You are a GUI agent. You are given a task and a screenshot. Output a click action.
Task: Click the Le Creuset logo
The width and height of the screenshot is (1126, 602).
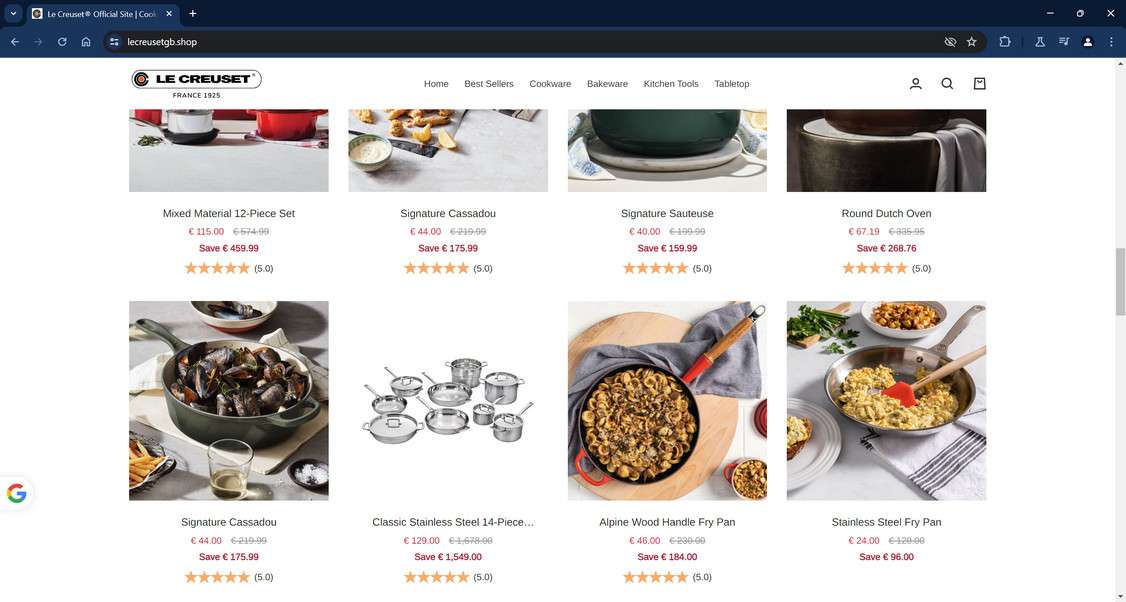pyautogui.click(x=196, y=83)
